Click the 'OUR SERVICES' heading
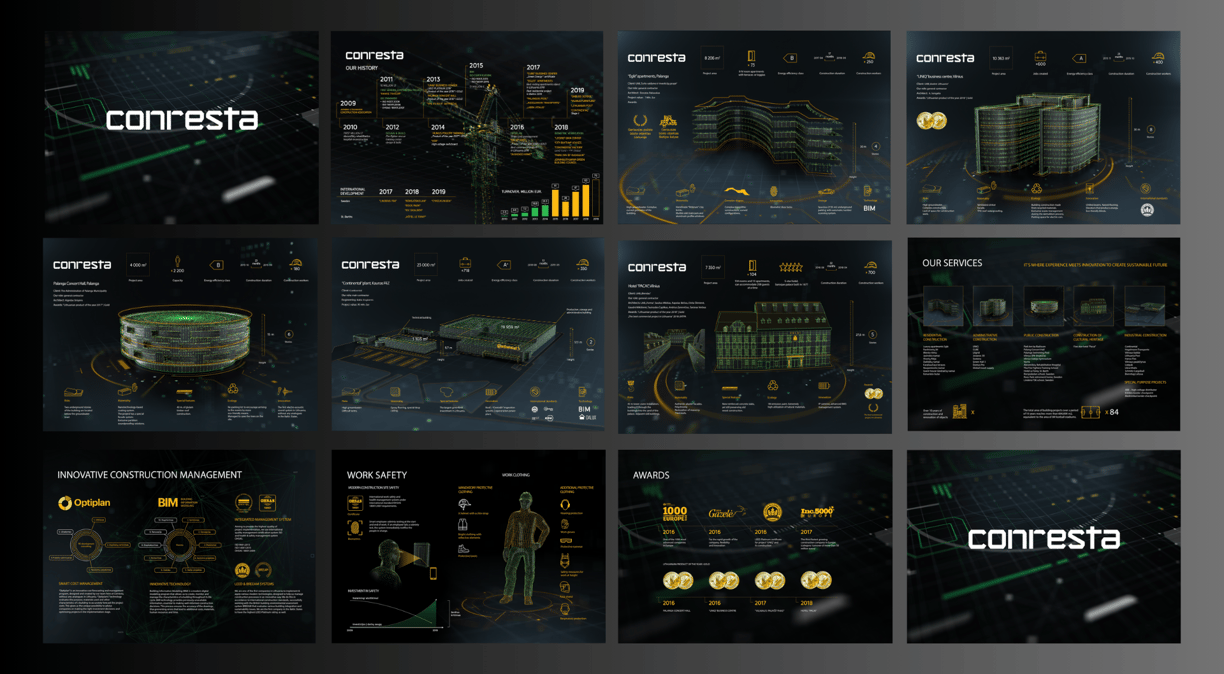The height and width of the screenshot is (674, 1224). (952, 263)
